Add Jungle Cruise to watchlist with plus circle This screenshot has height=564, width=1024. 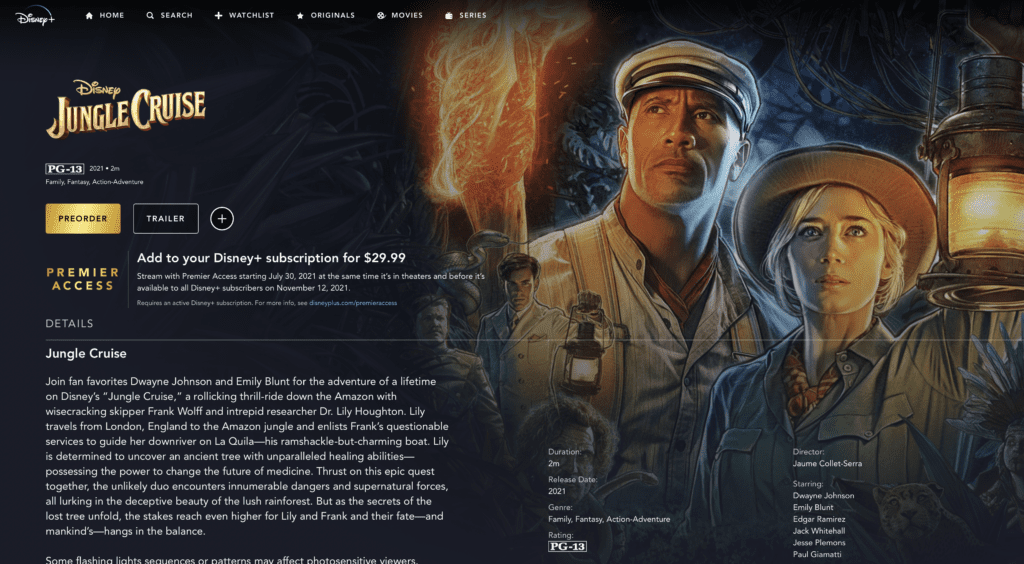pyautogui.click(x=222, y=219)
